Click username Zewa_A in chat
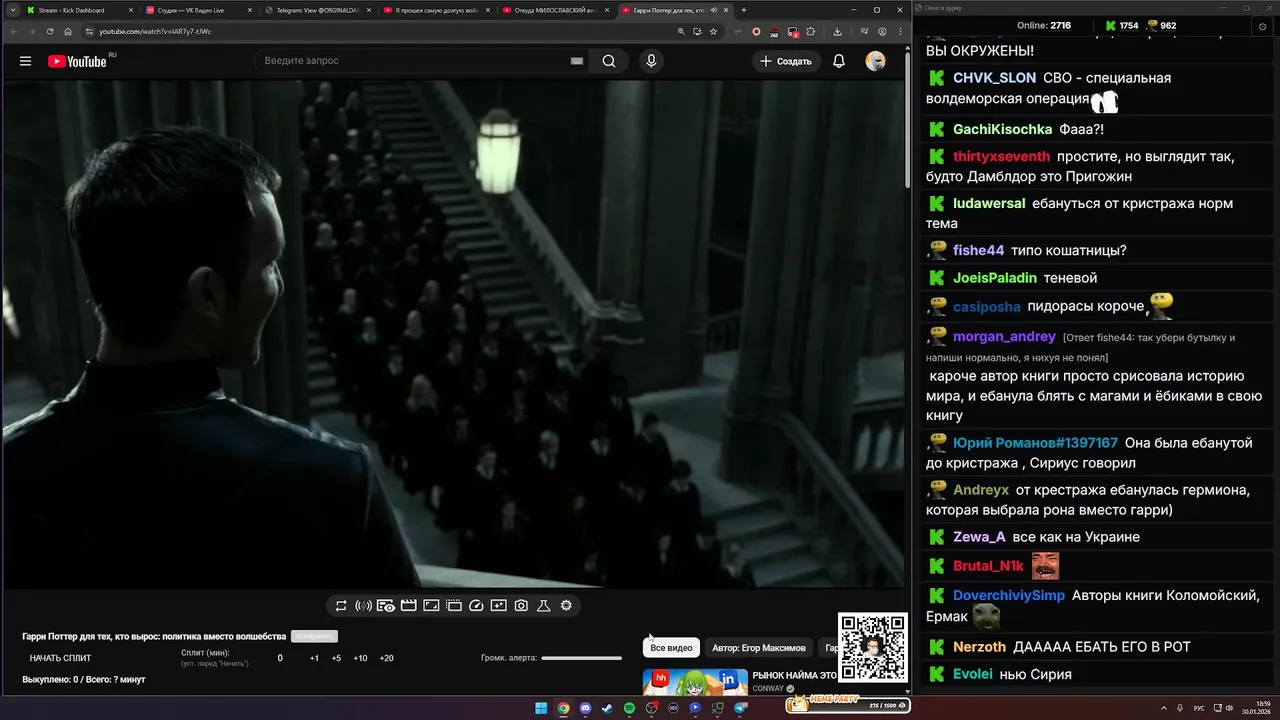Screen dimensions: 1280x720 (x=979, y=537)
